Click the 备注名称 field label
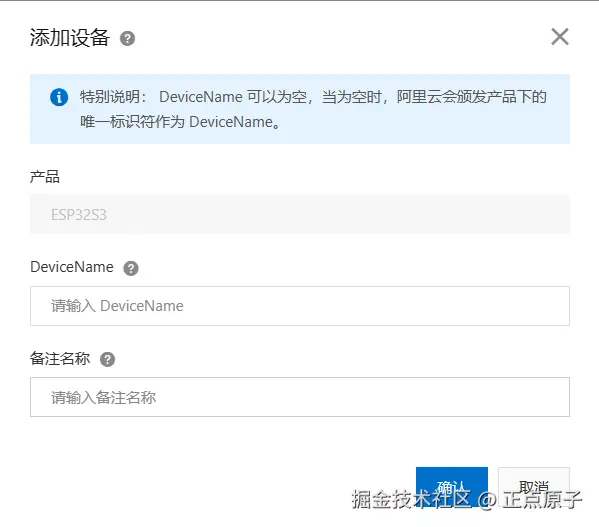599x527 pixels. 60,359
